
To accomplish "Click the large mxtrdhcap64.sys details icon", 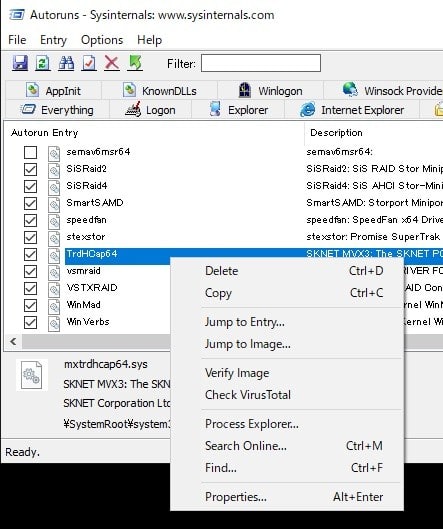I will click(32, 375).
